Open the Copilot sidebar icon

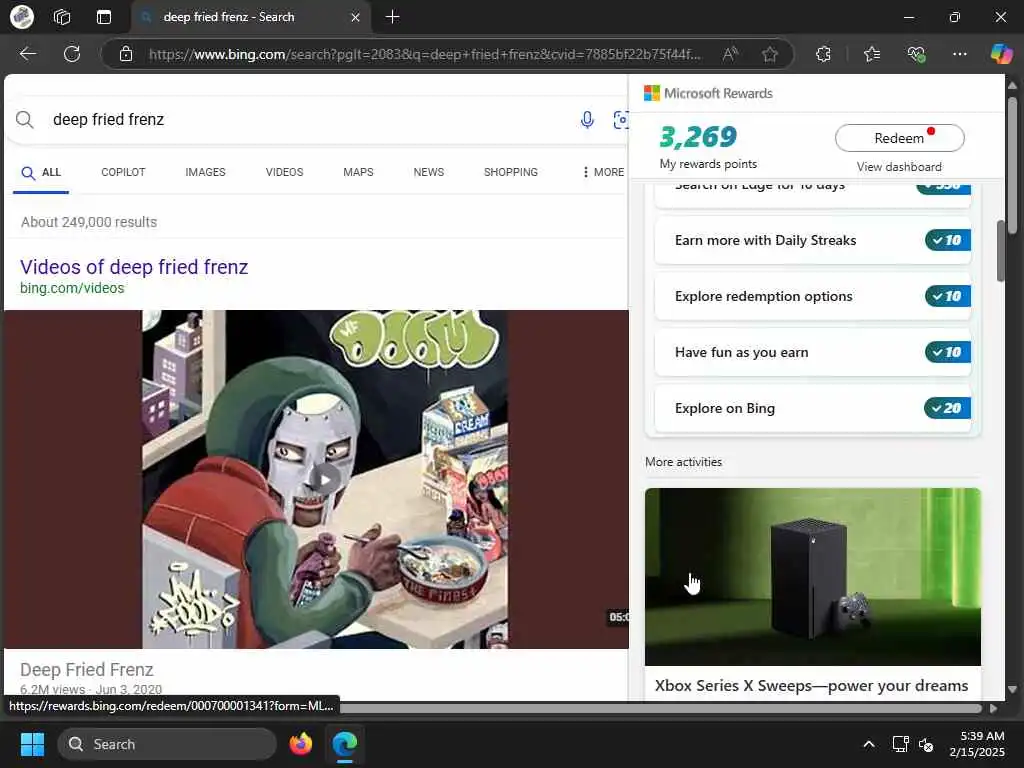pos(1001,54)
